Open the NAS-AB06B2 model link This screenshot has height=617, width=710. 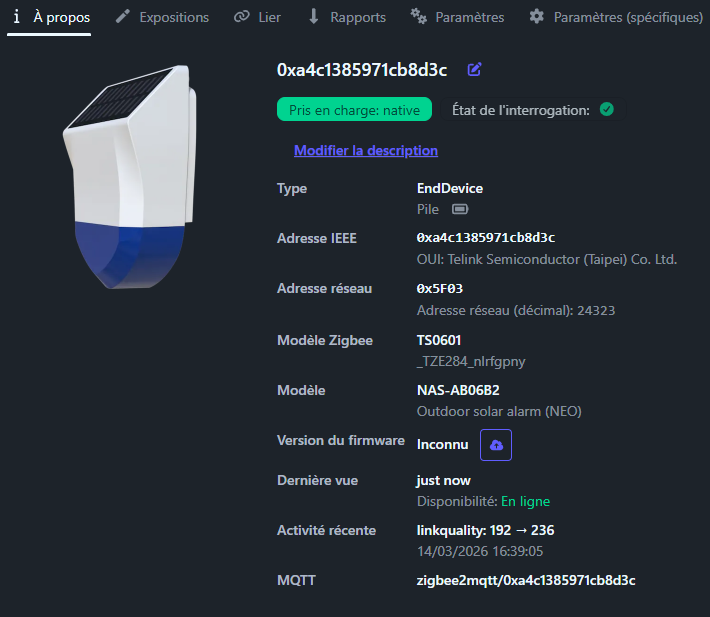click(x=457, y=390)
